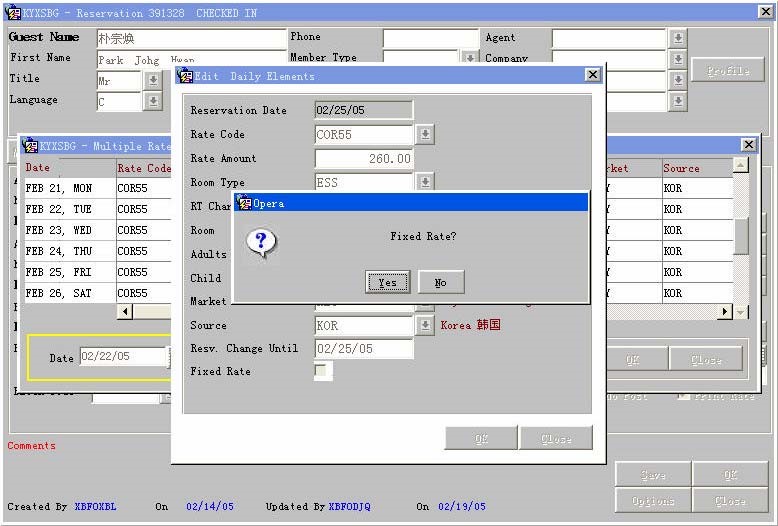Click the Created By user XBFOXBL

[95, 507]
